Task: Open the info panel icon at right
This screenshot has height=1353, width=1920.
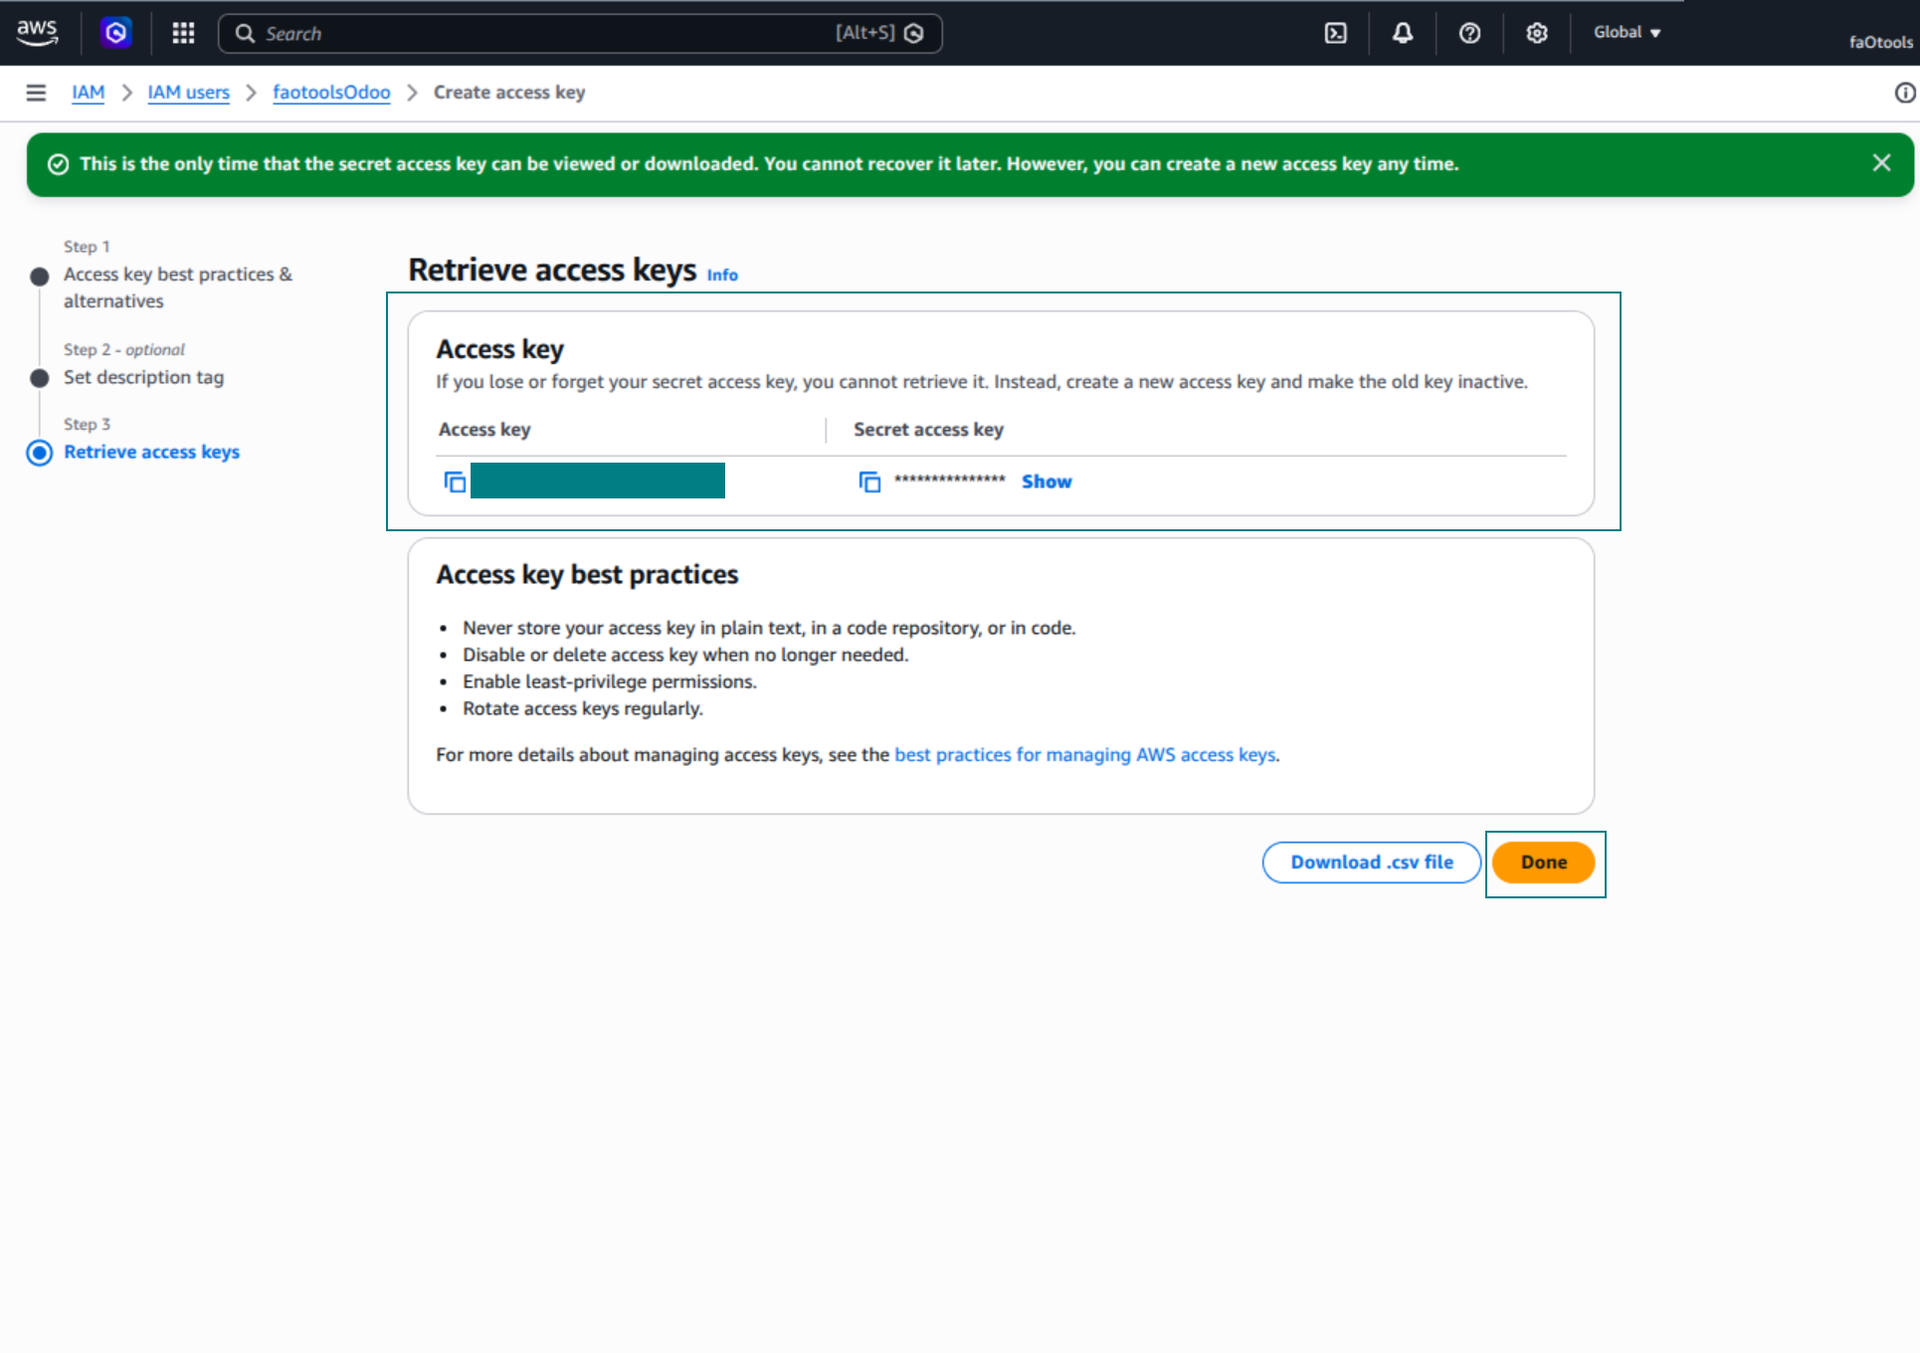Action: click(1904, 93)
